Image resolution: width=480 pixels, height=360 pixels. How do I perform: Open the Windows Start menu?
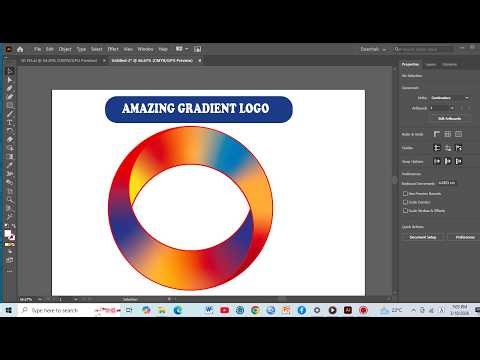9,310
